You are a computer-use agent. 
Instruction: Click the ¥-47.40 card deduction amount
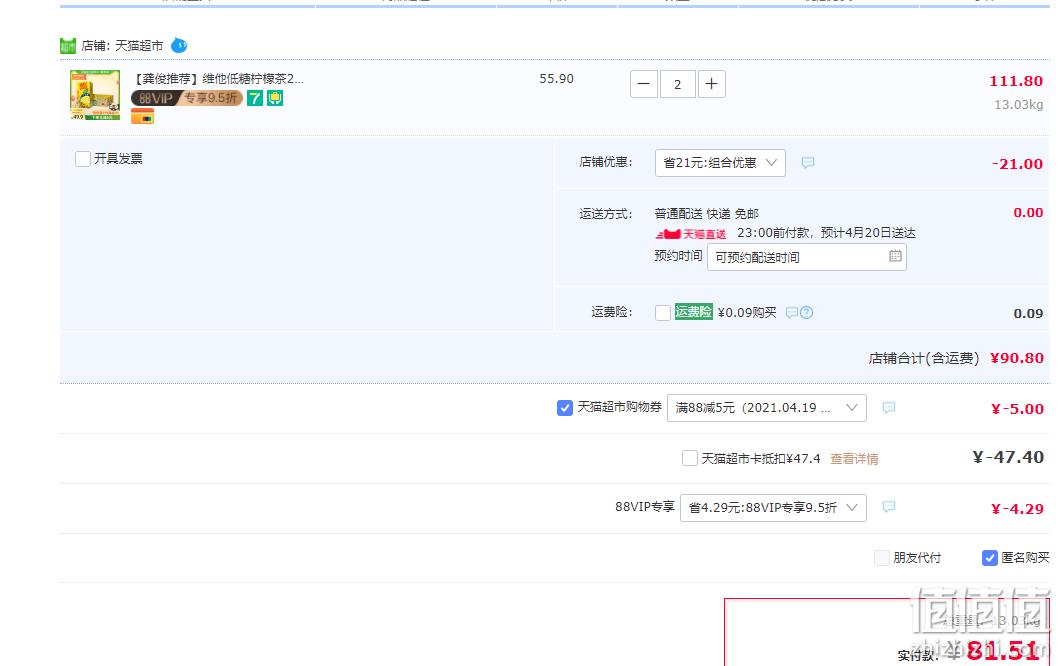coord(1008,457)
